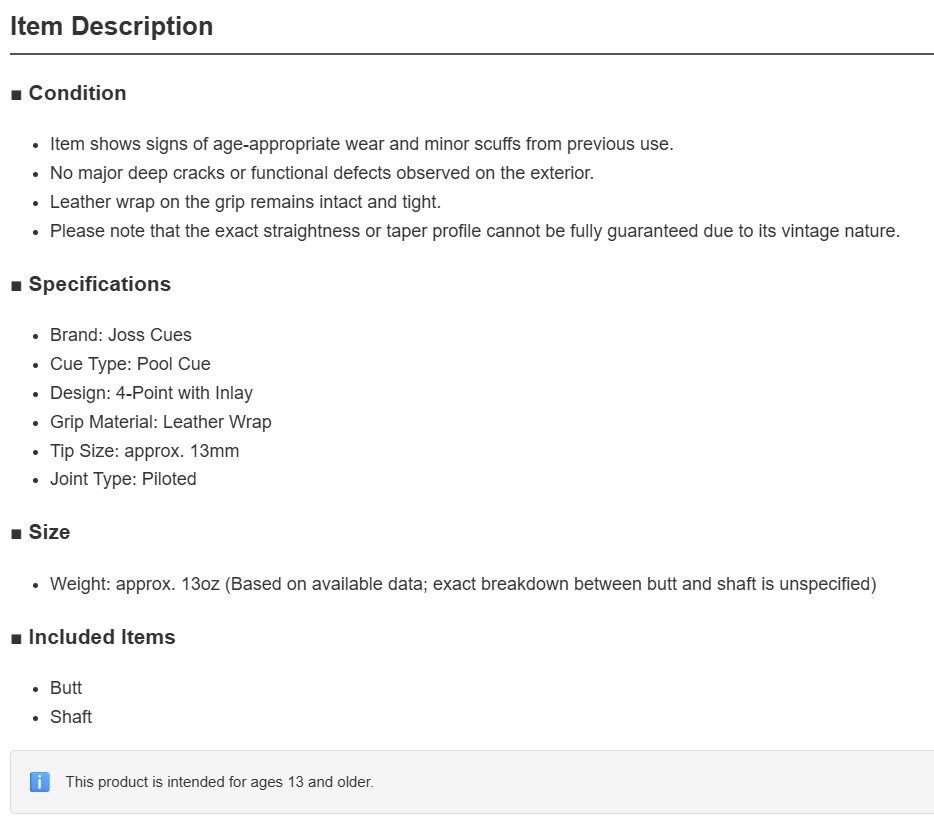The width and height of the screenshot is (934, 829).
Task: Click the Item Description heading
Action: [x=111, y=27]
